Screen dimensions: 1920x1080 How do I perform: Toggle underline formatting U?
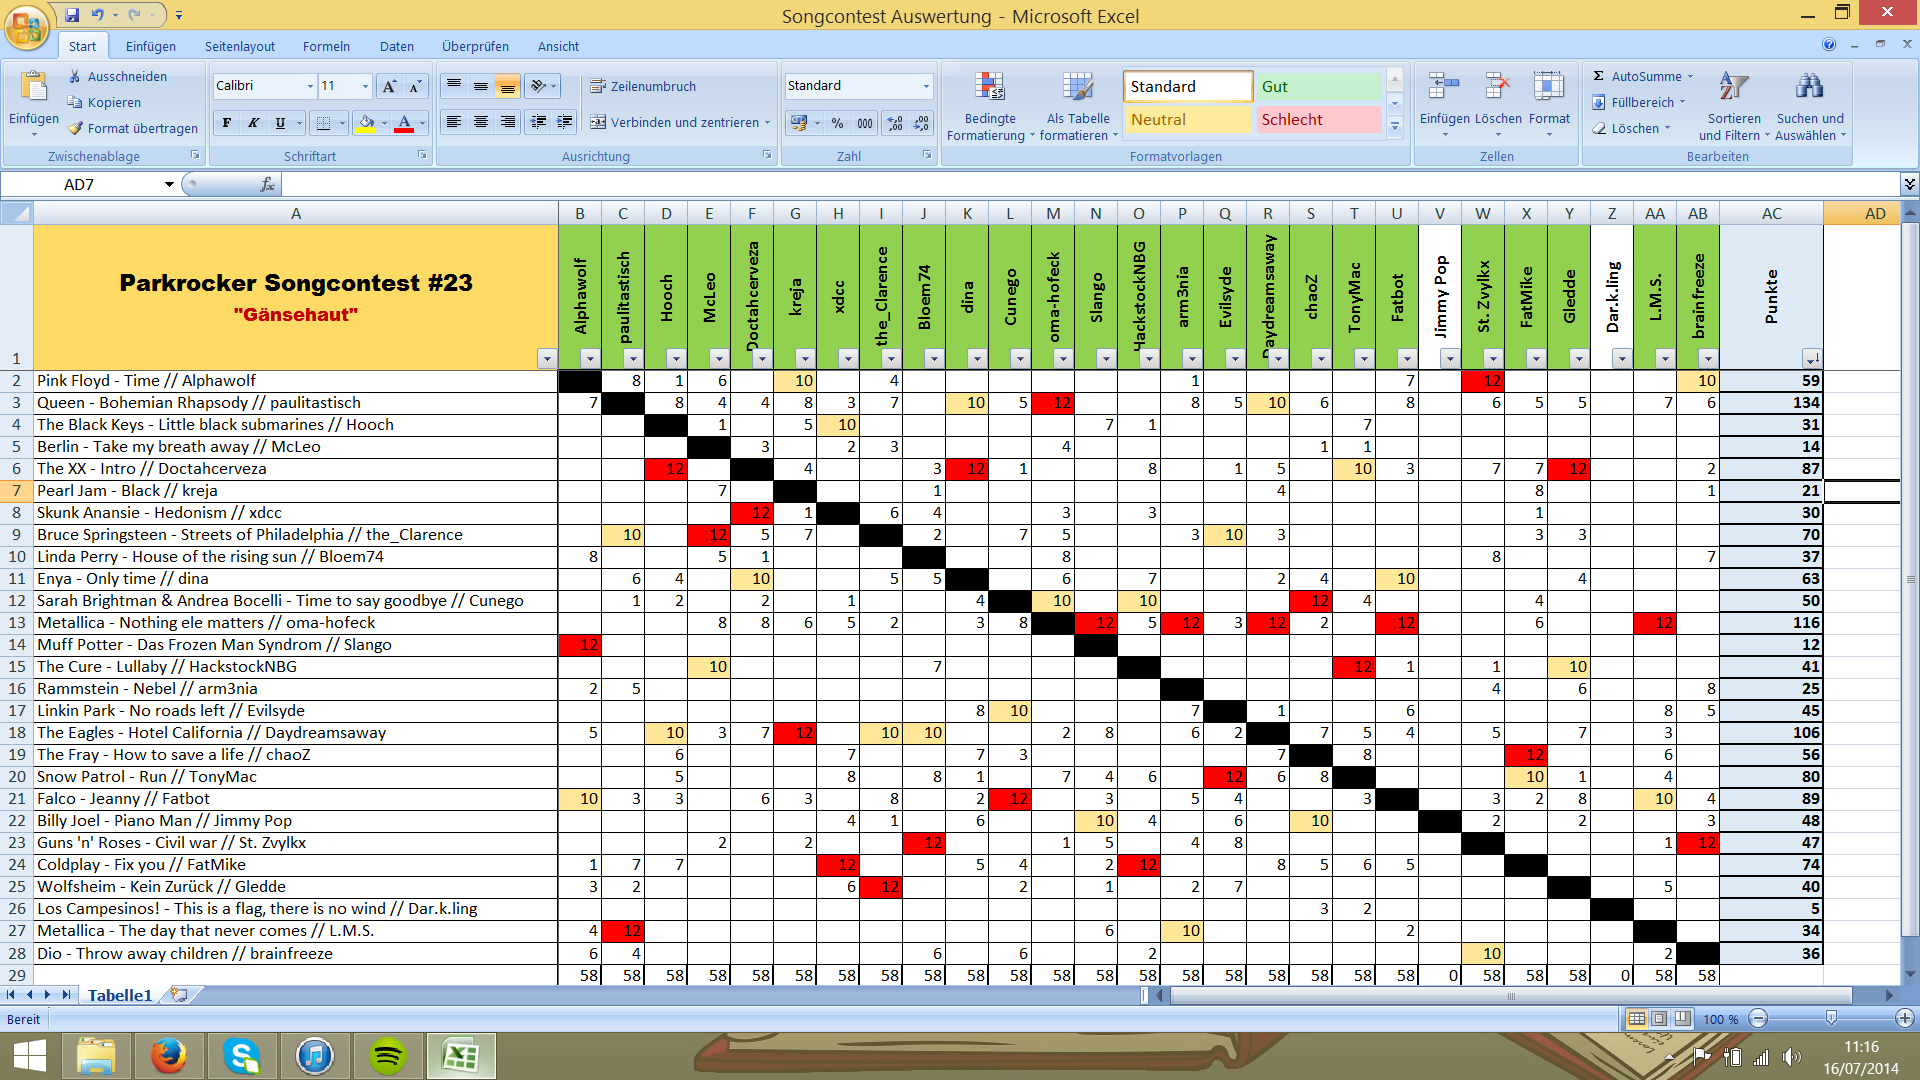280,123
